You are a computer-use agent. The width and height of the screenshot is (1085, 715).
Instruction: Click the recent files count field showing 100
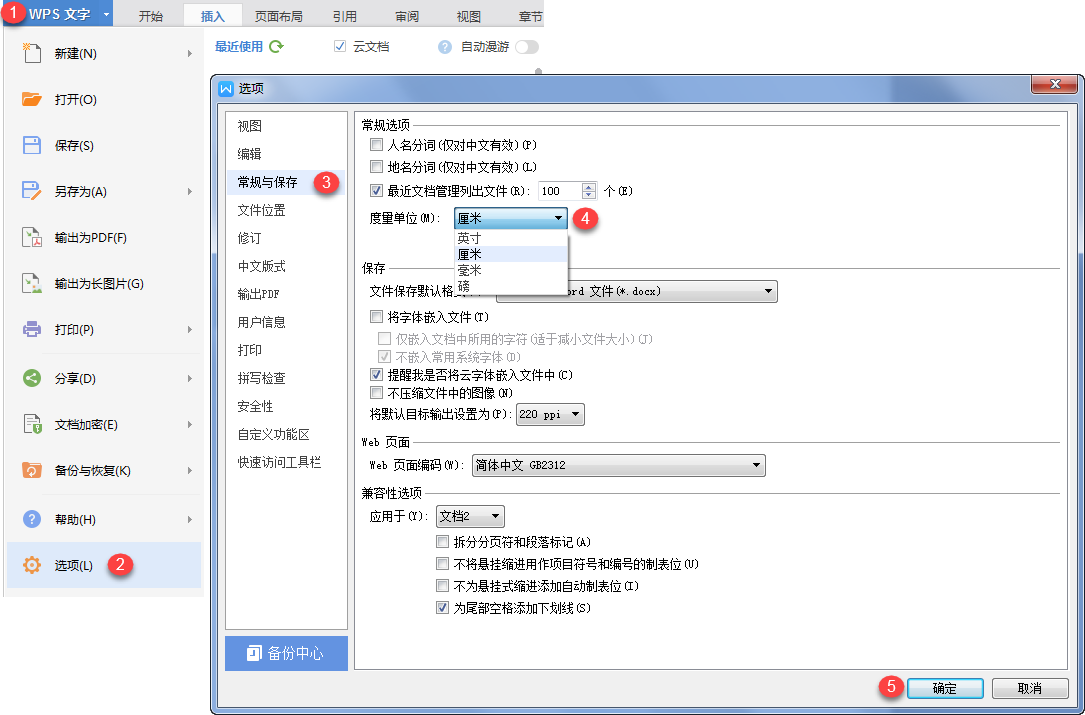560,191
